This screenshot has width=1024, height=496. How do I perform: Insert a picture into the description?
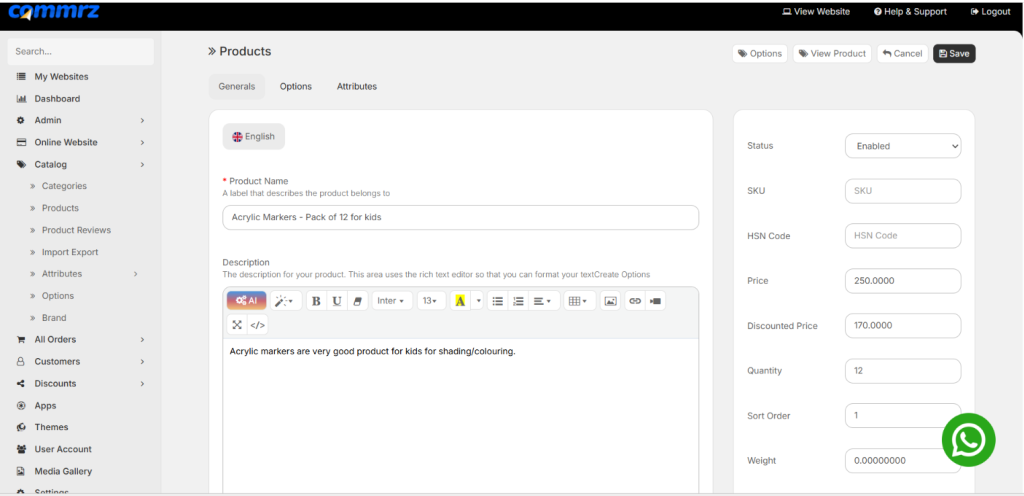[x=611, y=301]
